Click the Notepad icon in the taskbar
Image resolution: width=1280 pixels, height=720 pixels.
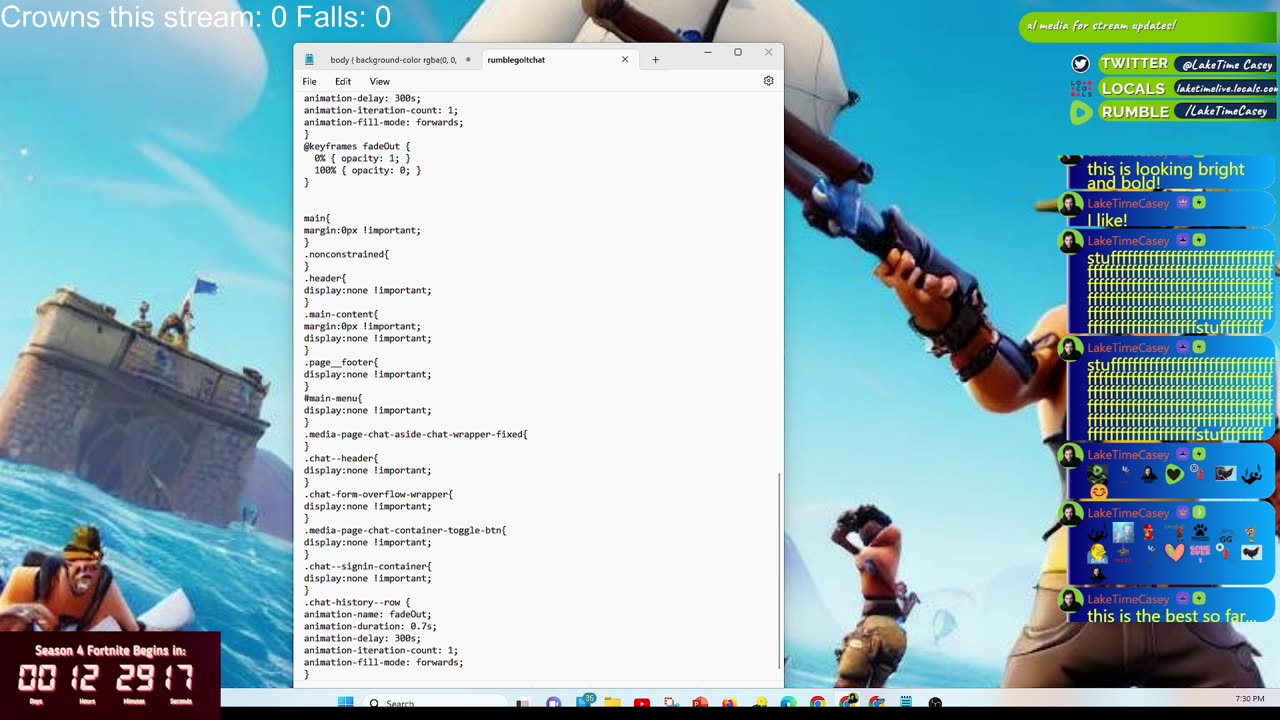pyautogui.click(x=905, y=703)
